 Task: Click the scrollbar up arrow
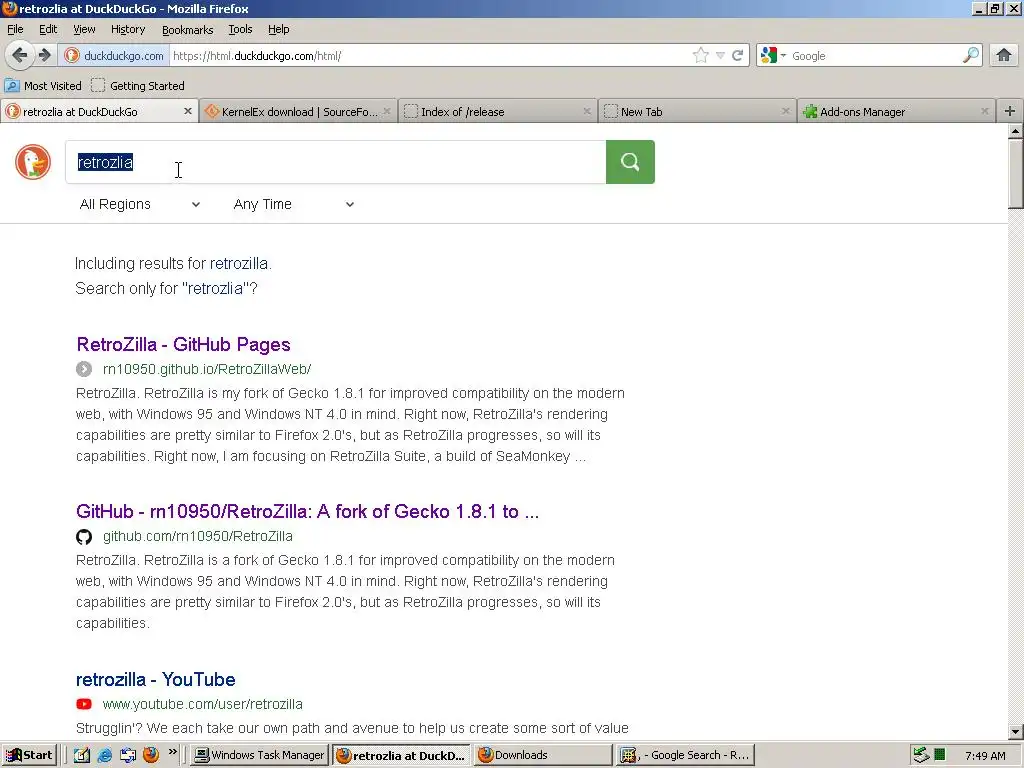click(x=1015, y=131)
